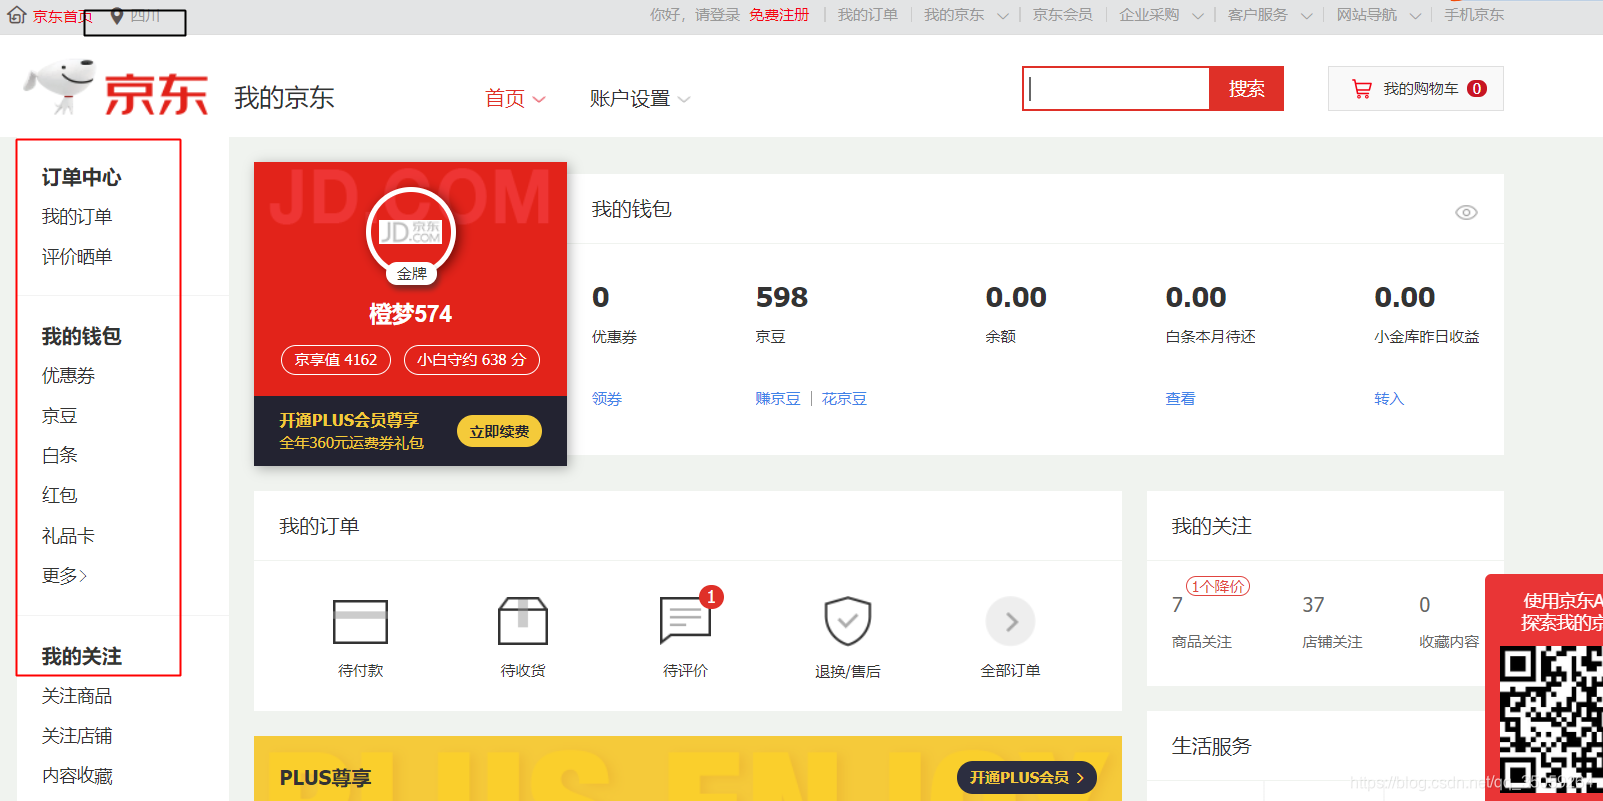Click 查看 under 白条本月待还
This screenshot has height=801, width=1603.
click(1180, 399)
